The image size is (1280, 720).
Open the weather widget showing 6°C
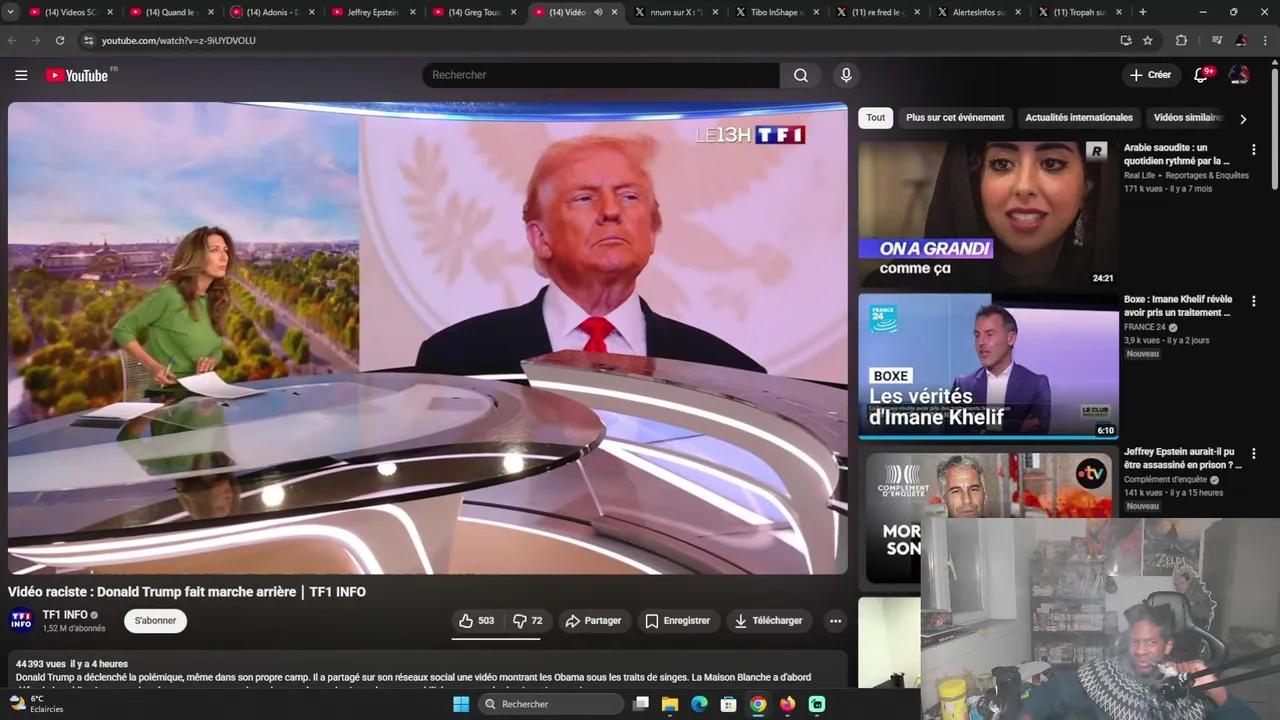(36, 704)
